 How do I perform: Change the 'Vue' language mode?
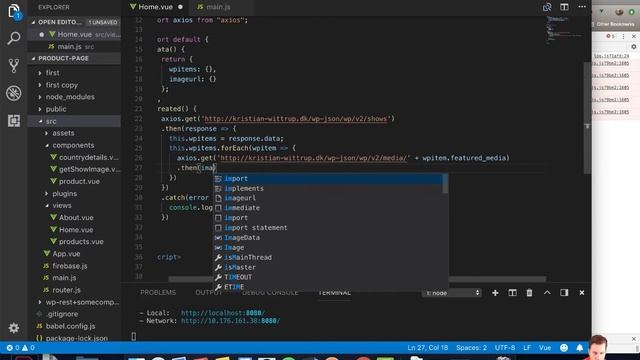(545, 348)
